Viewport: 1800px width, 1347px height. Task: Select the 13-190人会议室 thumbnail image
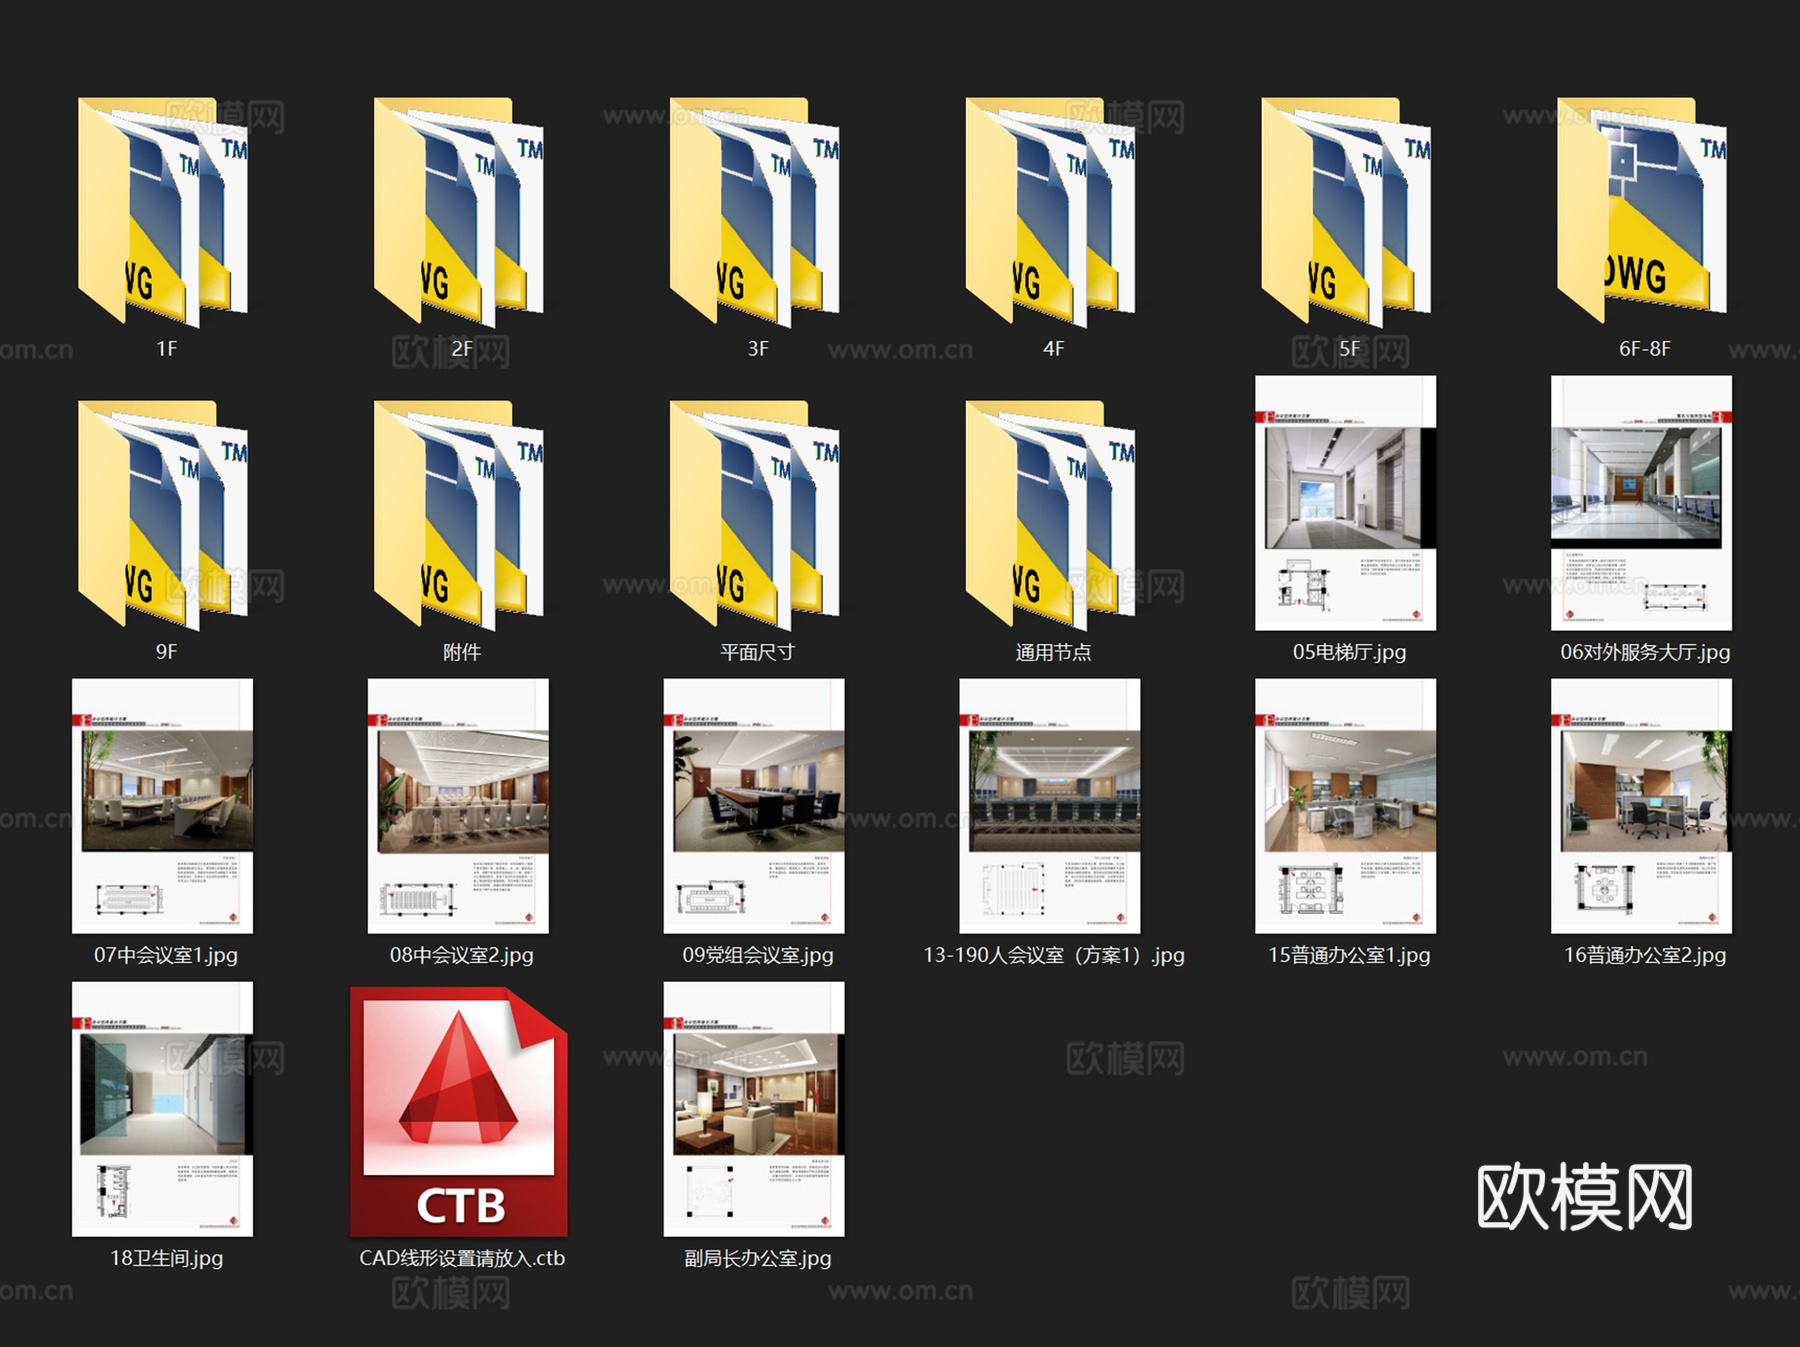[1050, 806]
